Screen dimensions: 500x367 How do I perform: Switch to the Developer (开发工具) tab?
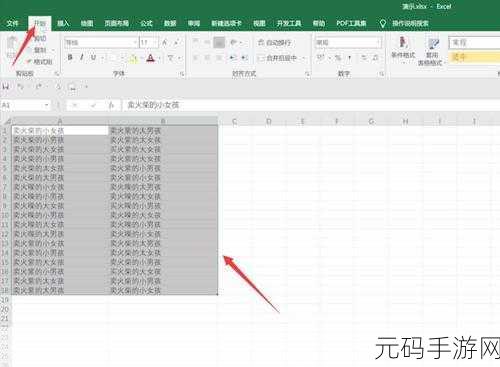pos(289,23)
